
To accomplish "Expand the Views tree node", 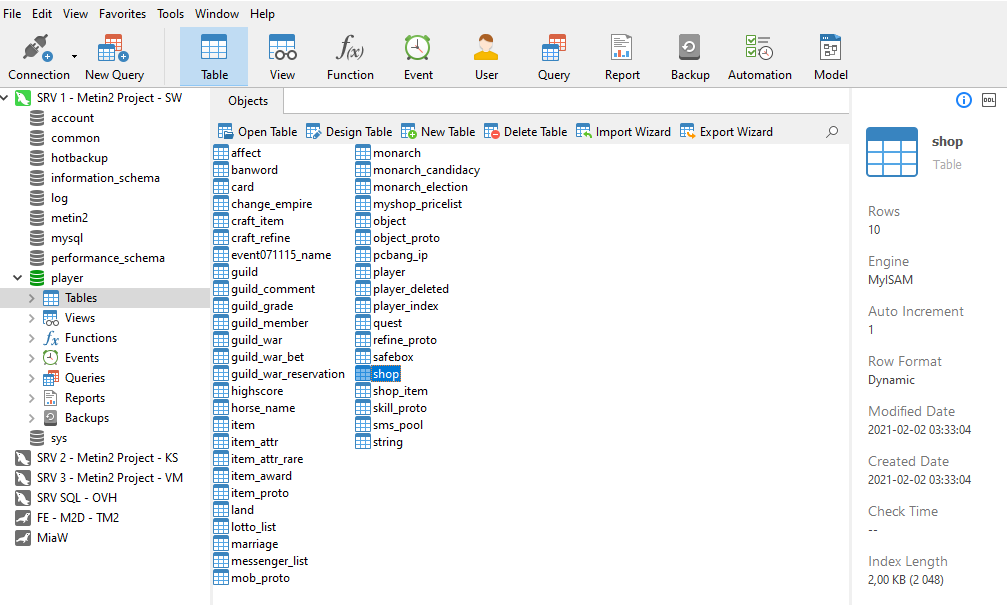I will click(31, 318).
